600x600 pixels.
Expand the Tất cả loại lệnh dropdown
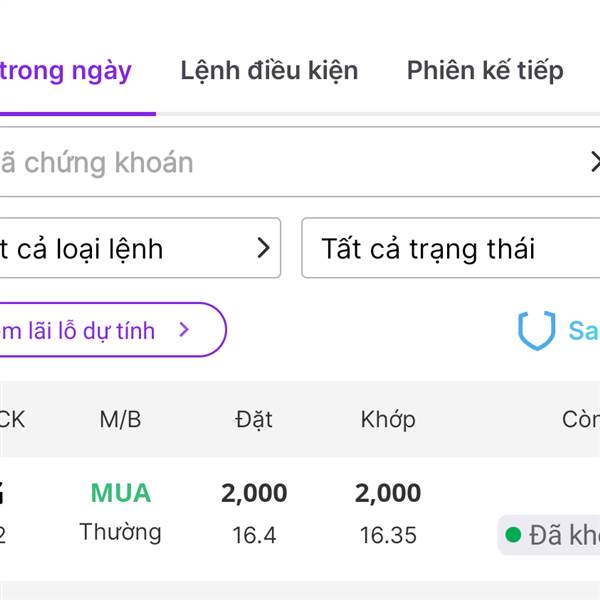click(x=130, y=248)
